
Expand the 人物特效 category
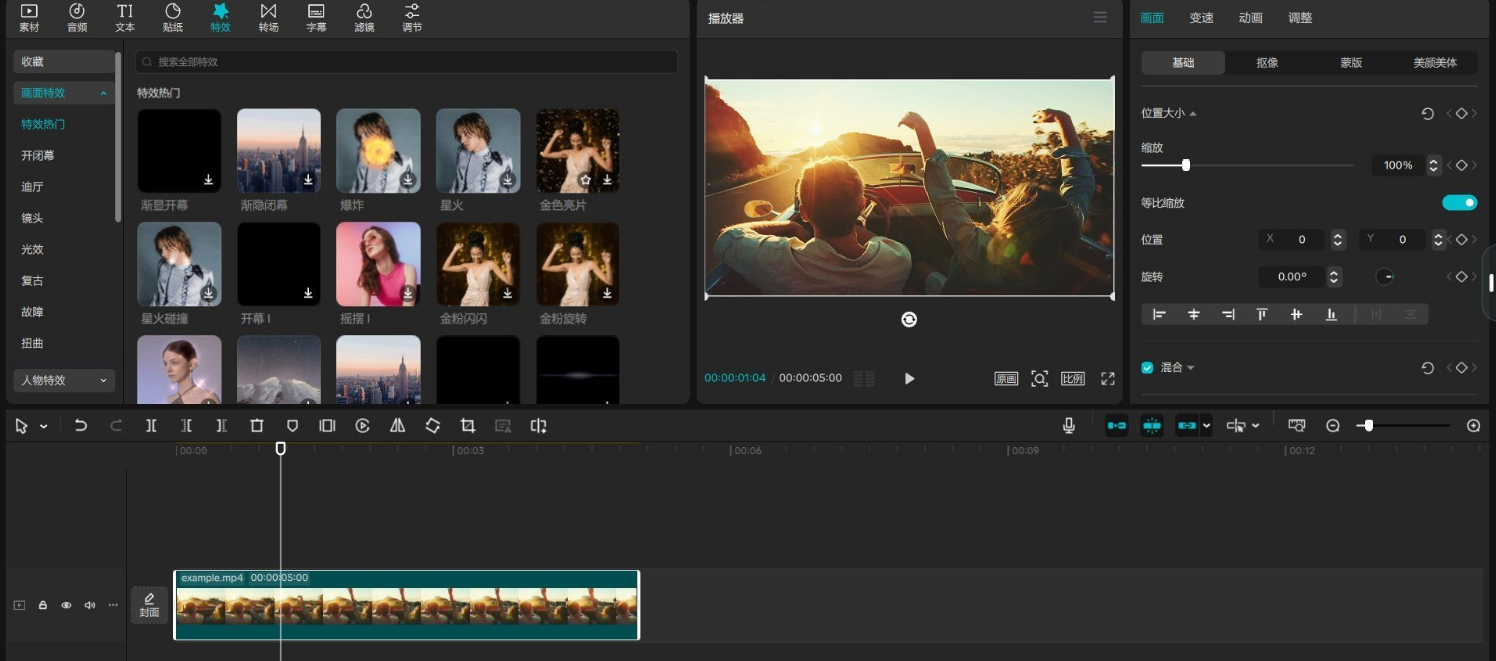[x=64, y=380]
